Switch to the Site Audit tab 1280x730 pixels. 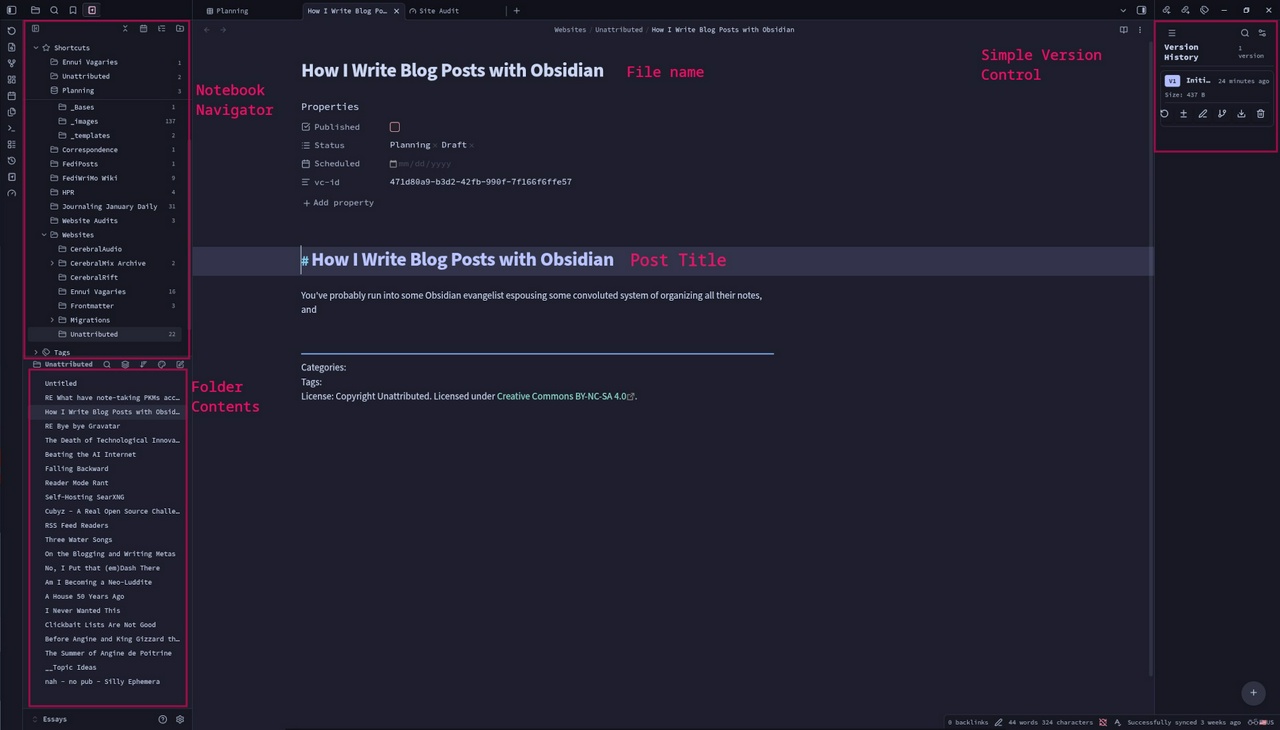point(439,10)
